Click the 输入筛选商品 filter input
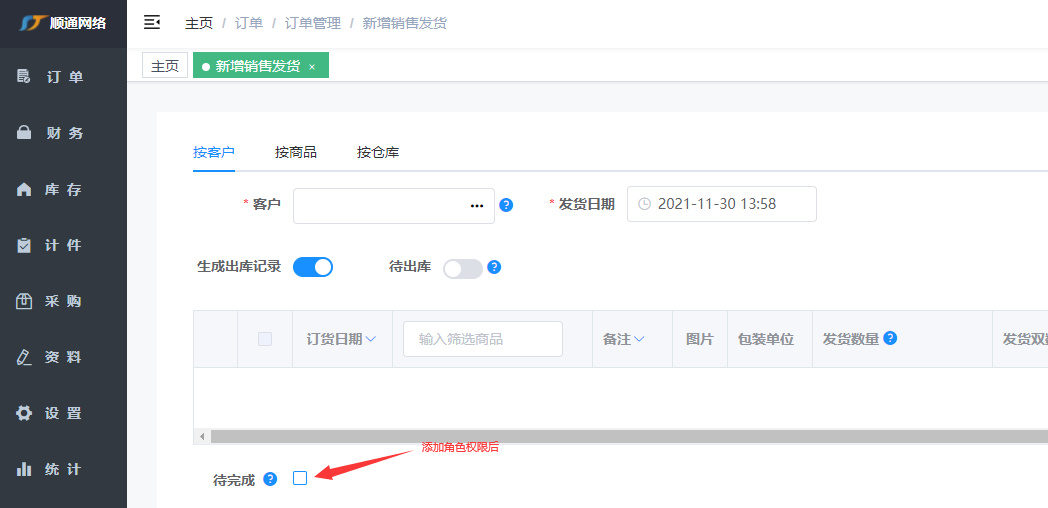 (483, 339)
